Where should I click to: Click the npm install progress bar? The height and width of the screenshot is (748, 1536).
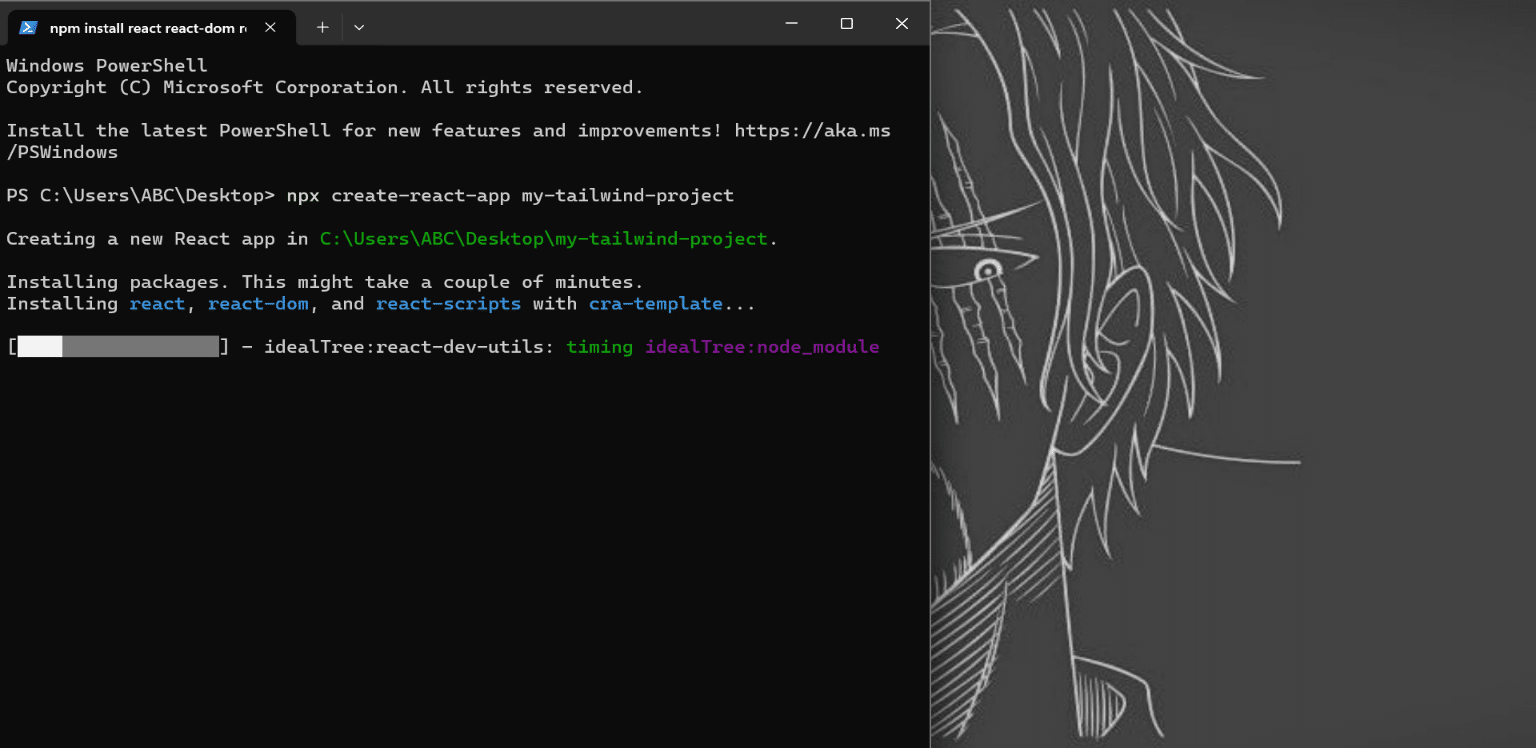tap(118, 347)
